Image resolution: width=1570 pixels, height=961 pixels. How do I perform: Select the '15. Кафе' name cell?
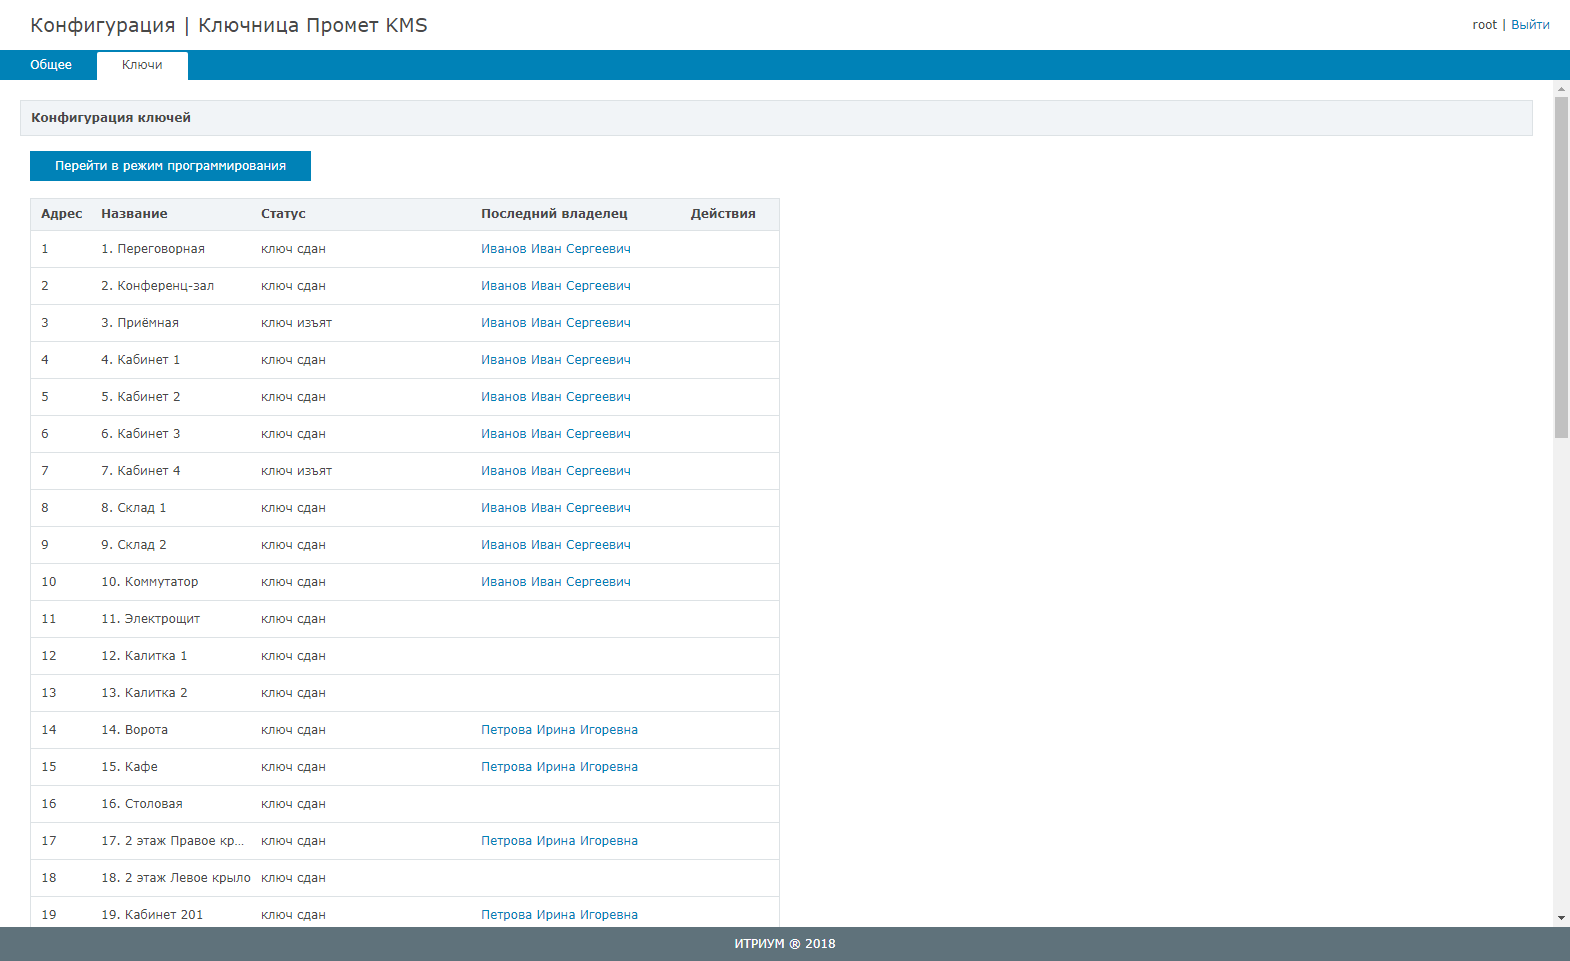pyautogui.click(x=129, y=767)
